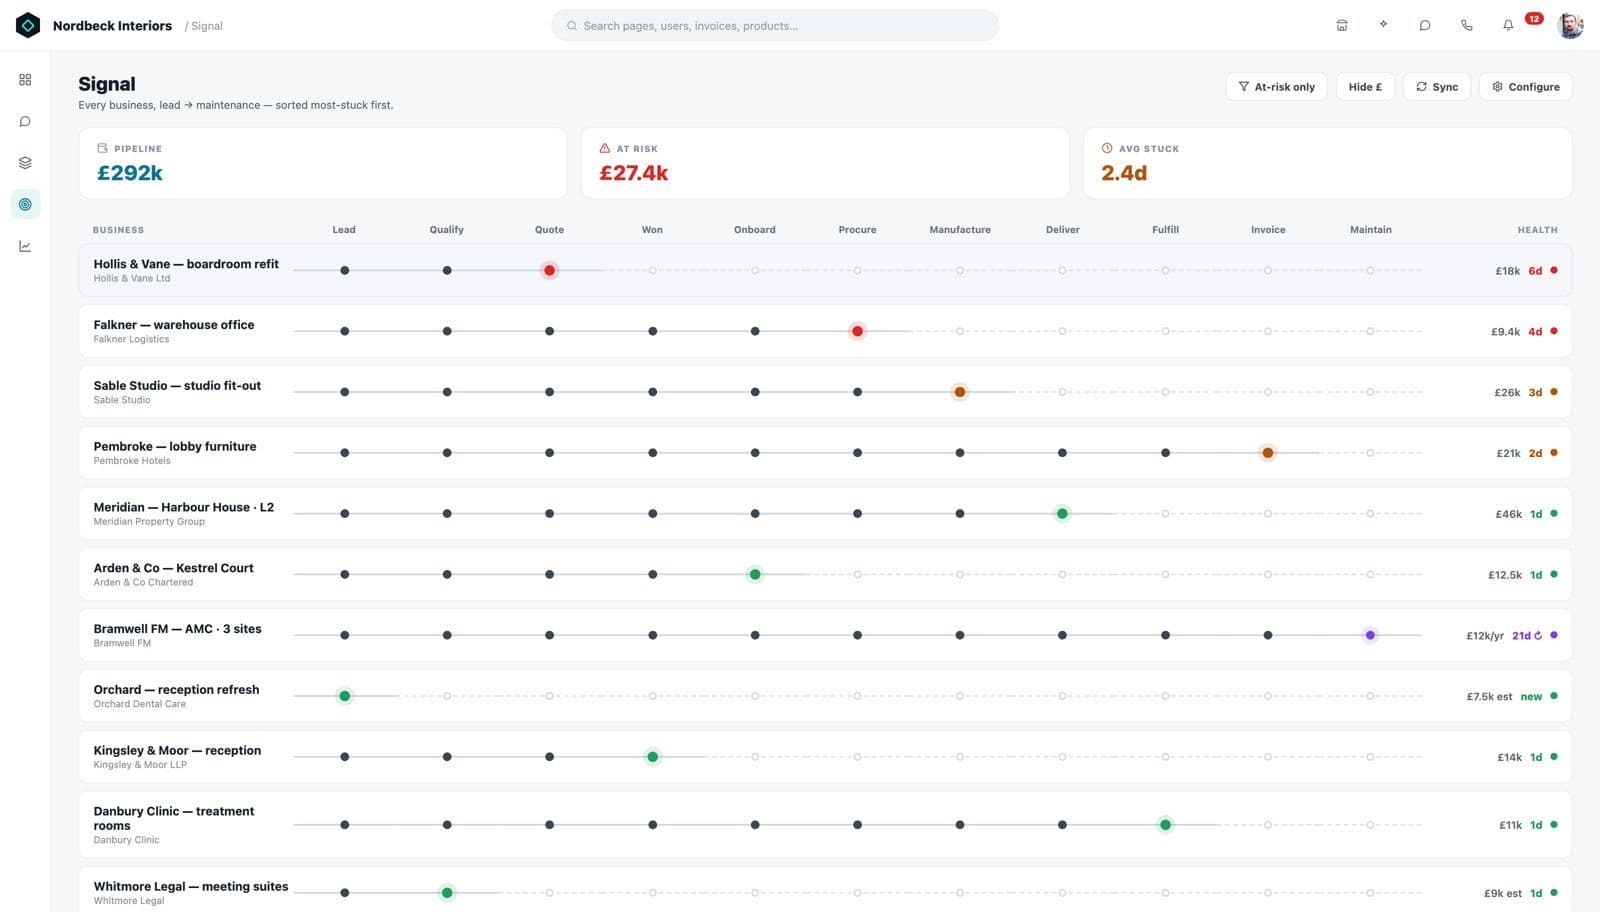Open the Configure settings button
The image size is (1600, 912).
[1526, 87]
